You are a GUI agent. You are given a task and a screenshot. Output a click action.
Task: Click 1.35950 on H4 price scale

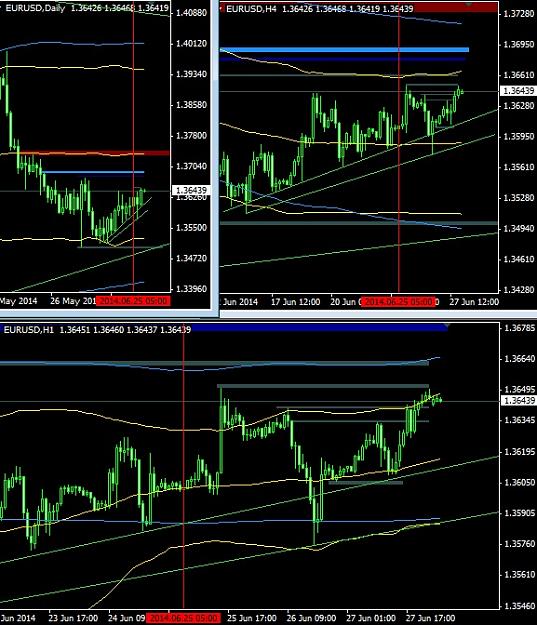(519, 136)
